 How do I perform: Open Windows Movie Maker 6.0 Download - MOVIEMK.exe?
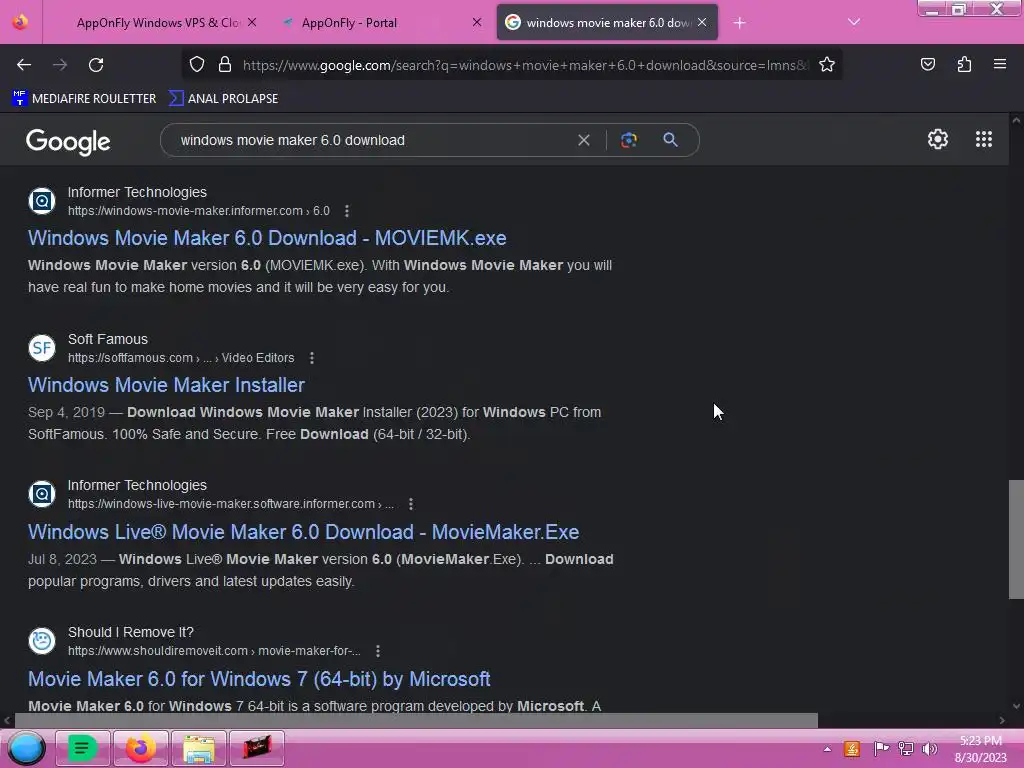tap(267, 238)
